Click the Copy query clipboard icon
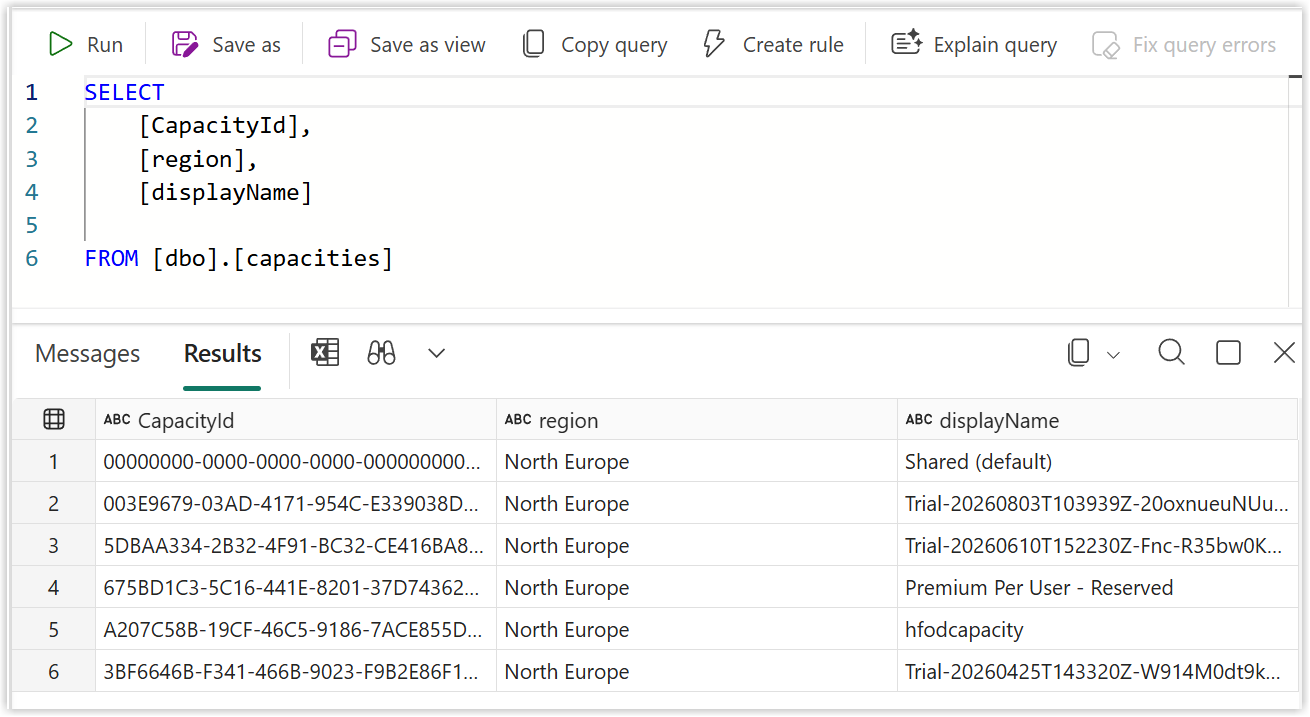Viewport: 1310px width, 717px height. click(534, 44)
